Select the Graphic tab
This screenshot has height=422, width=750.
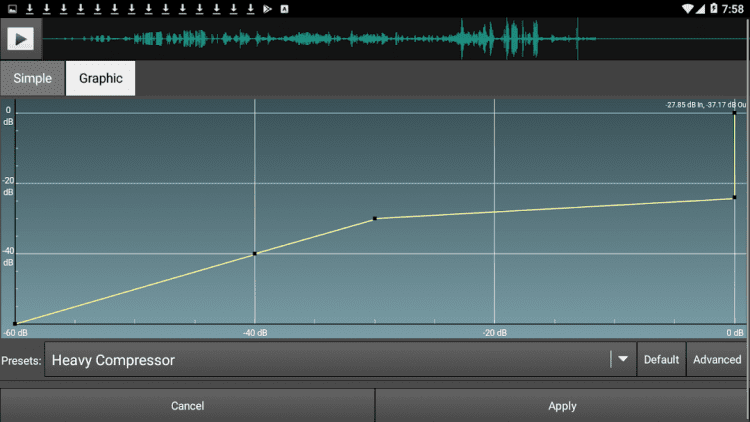100,78
